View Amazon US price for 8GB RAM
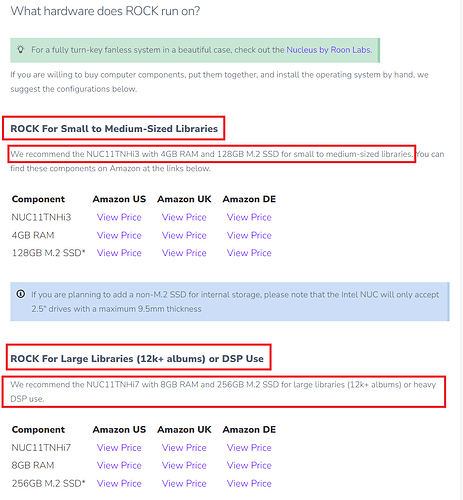The image size is (463, 500). pyautogui.click(x=119, y=465)
